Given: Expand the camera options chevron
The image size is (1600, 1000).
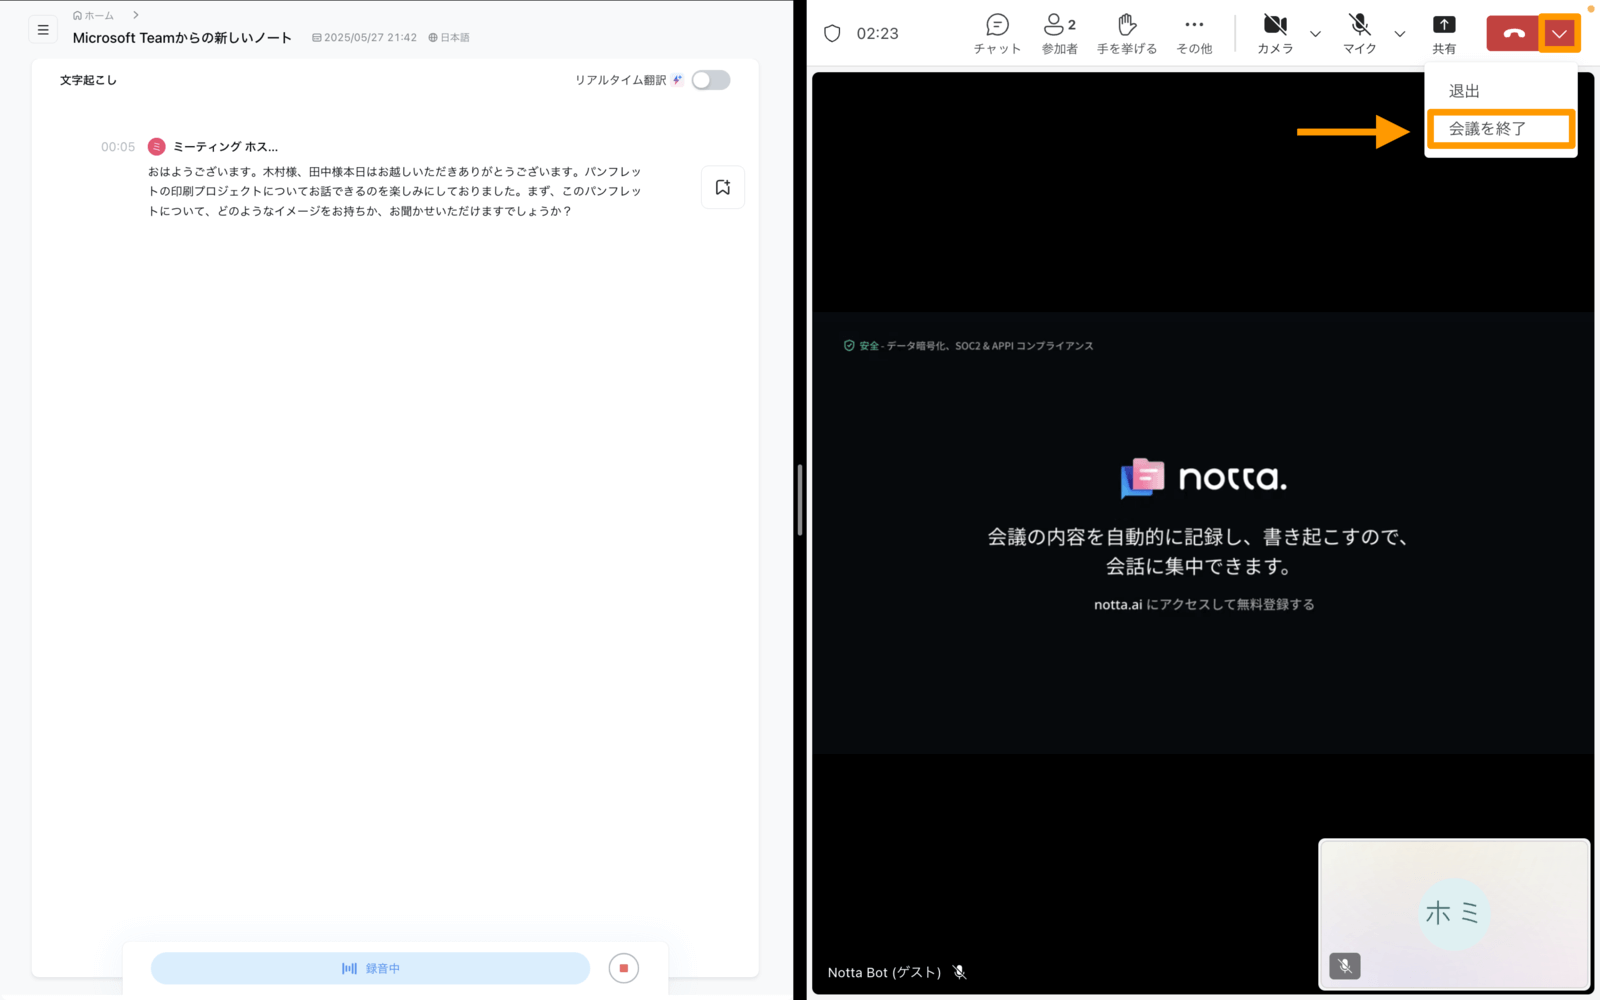Looking at the screenshot, I should coord(1315,34).
